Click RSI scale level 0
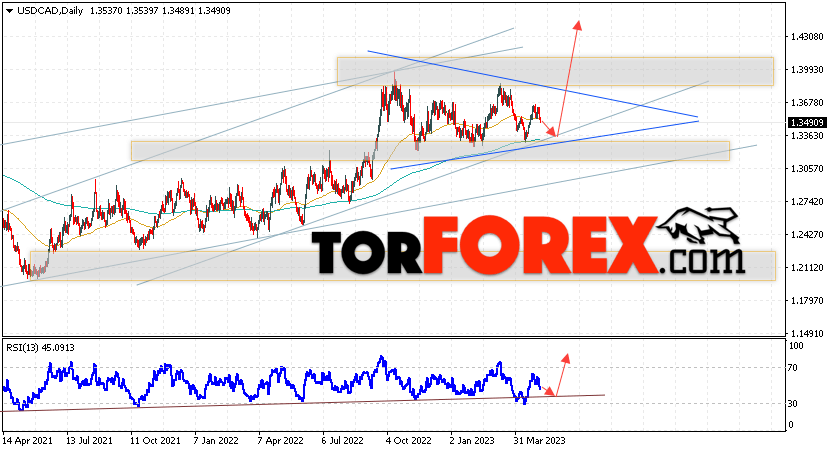This screenshot has height=452, width=831. click(x=791, y=424)
